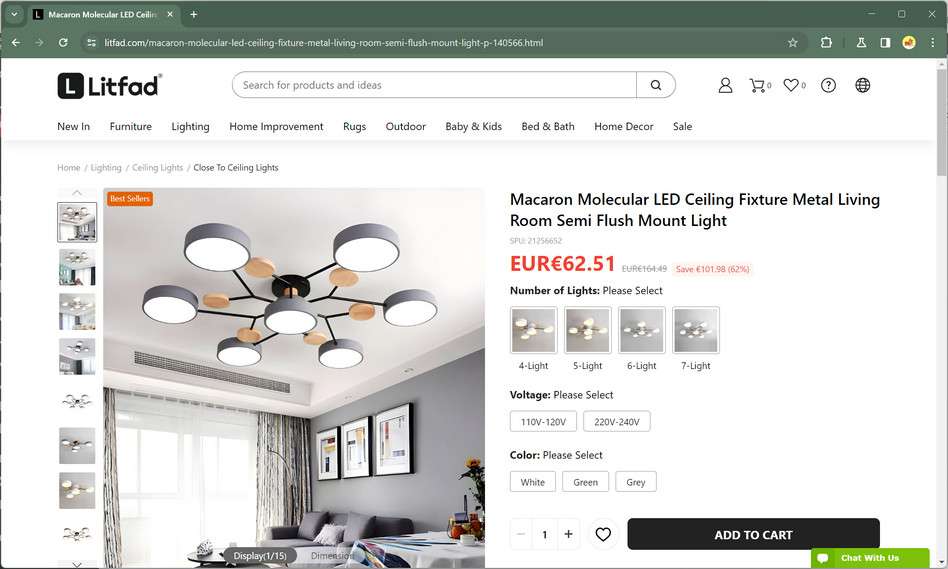This screenshot has width=948, height=569.
Task: Open the browser tab list dropdown
Action: 14,14
